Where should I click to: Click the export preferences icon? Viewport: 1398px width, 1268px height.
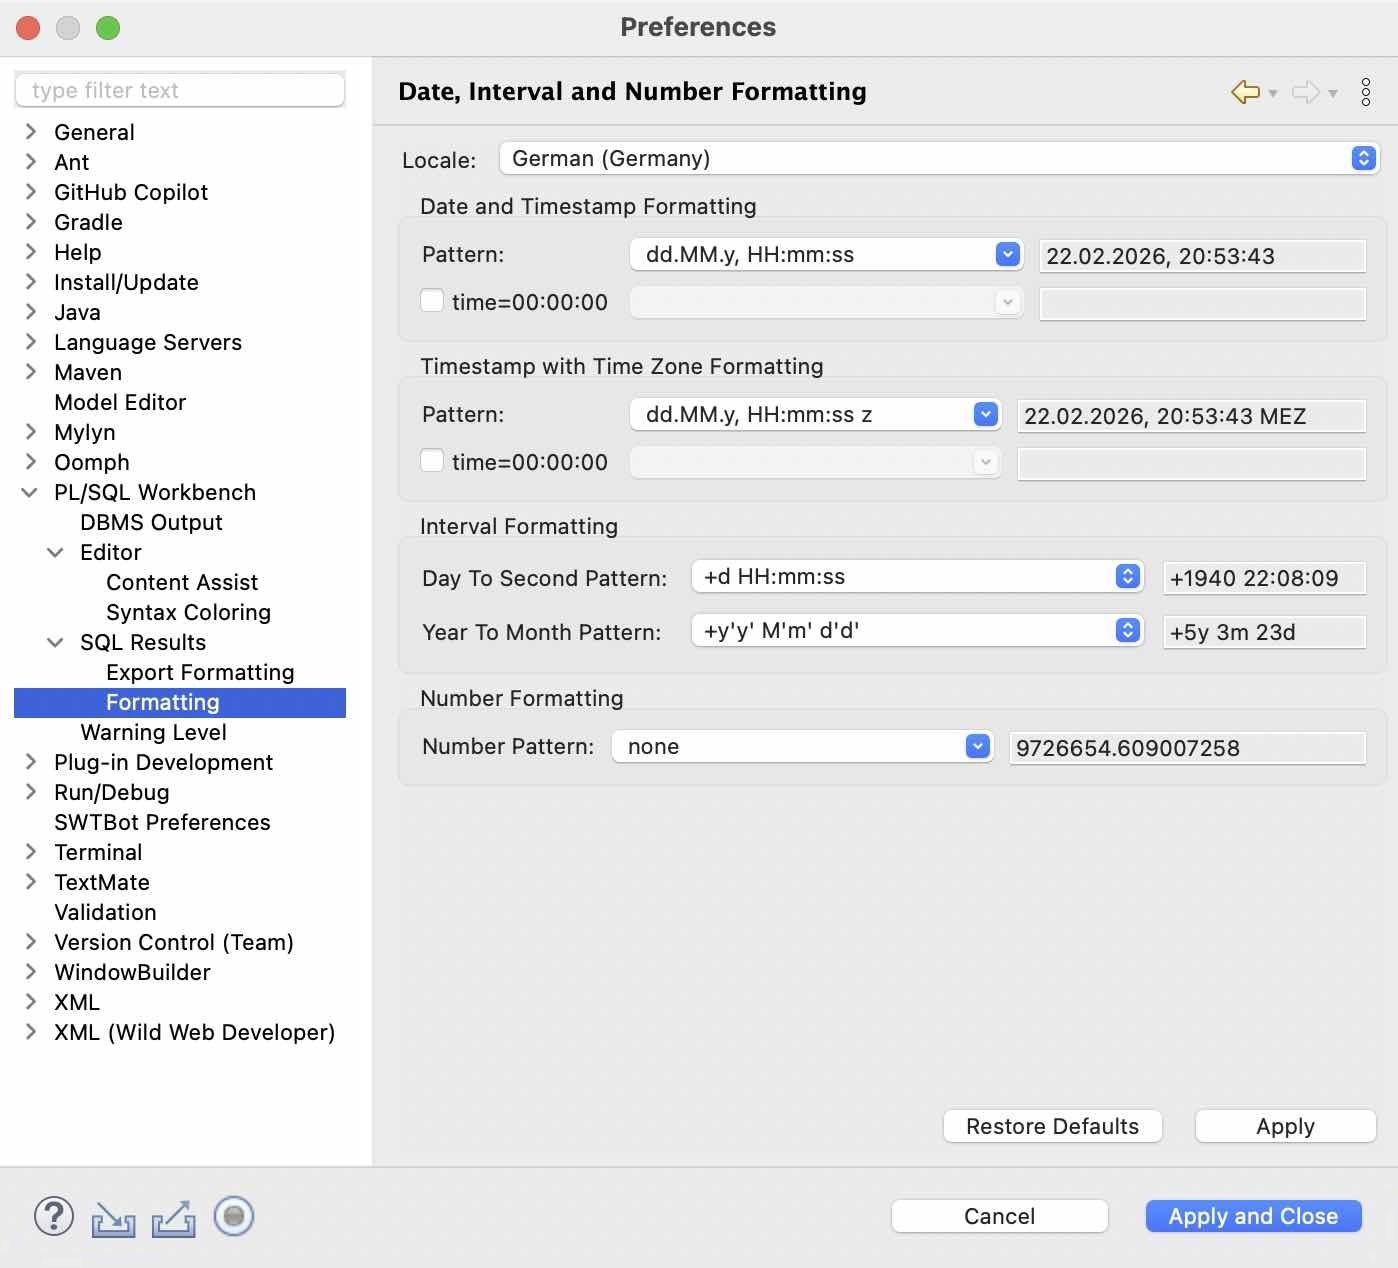173,1217
